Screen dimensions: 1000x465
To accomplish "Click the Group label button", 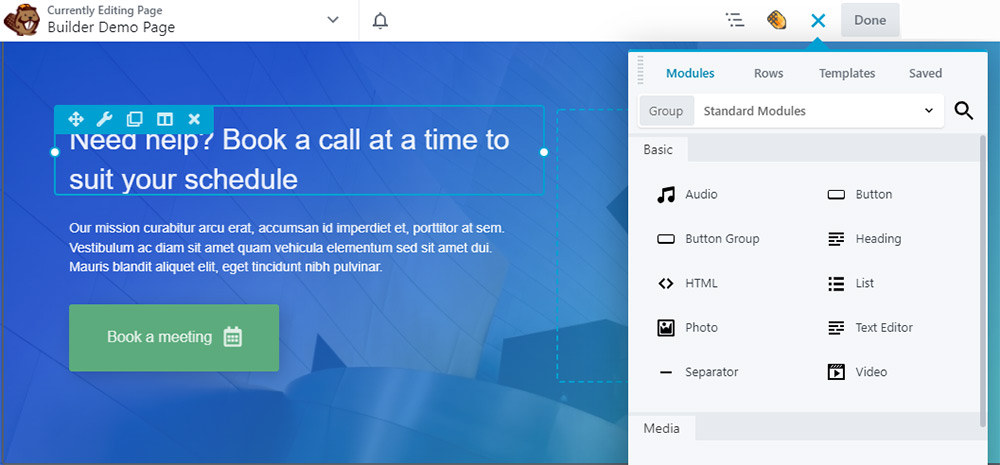I will pos(666,111).
